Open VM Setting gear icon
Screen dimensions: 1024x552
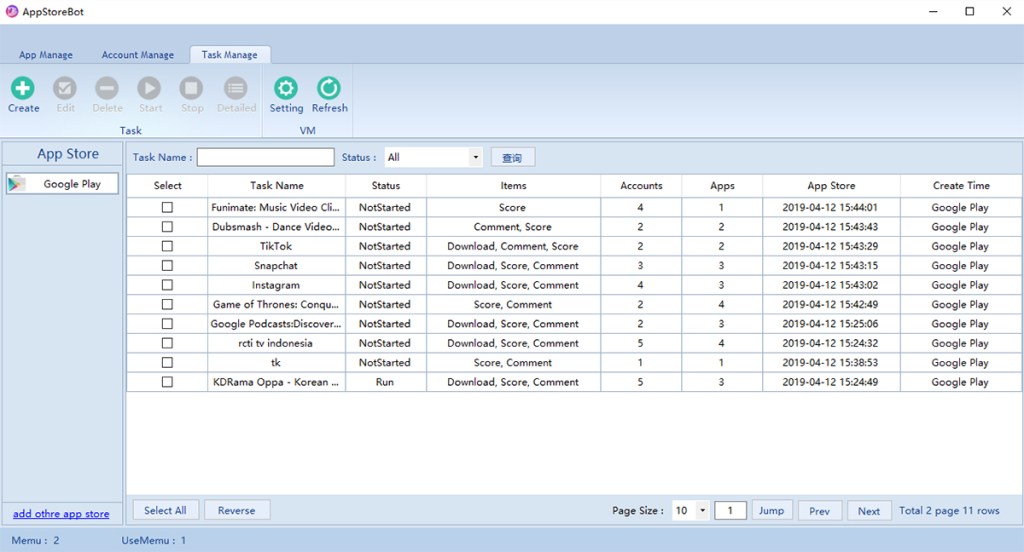tap(286, 89)
